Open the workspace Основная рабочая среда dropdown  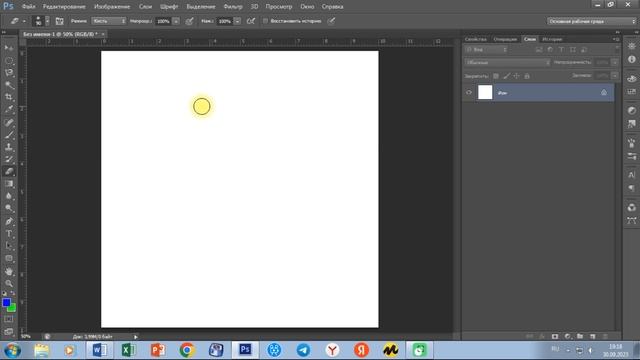click(592, 21)
